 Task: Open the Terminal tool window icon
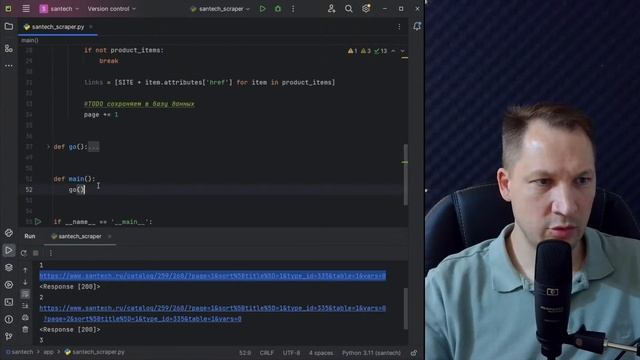pos(9,302)
